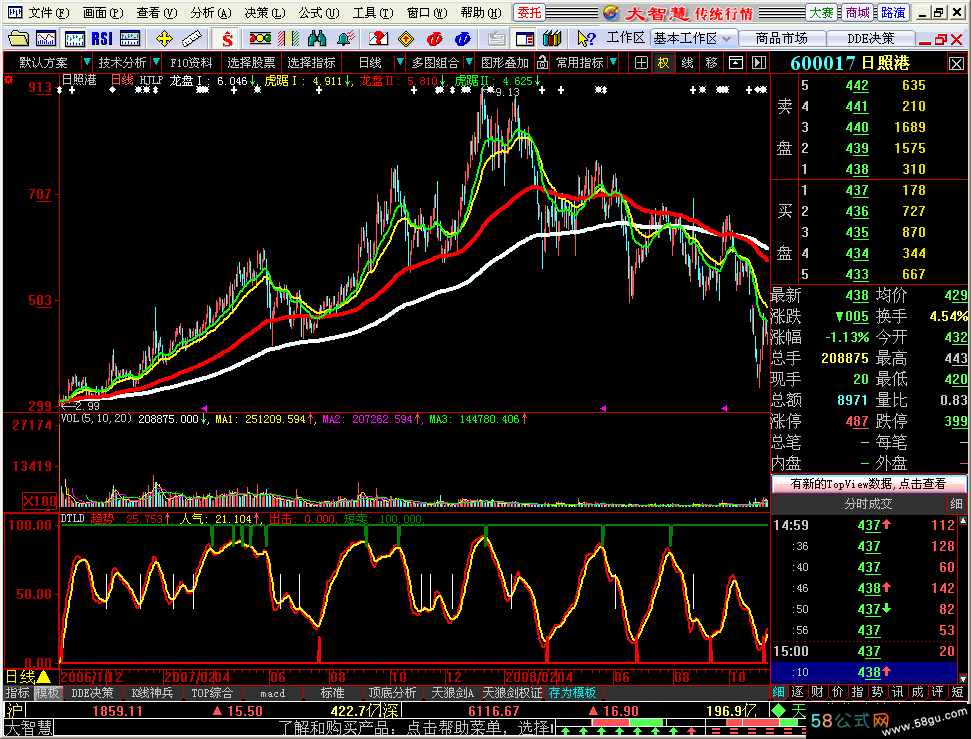The width and height of the screenshot is (971, 739).
Task: Click the Internet Explorer icon near title
Action: (611, 12)
